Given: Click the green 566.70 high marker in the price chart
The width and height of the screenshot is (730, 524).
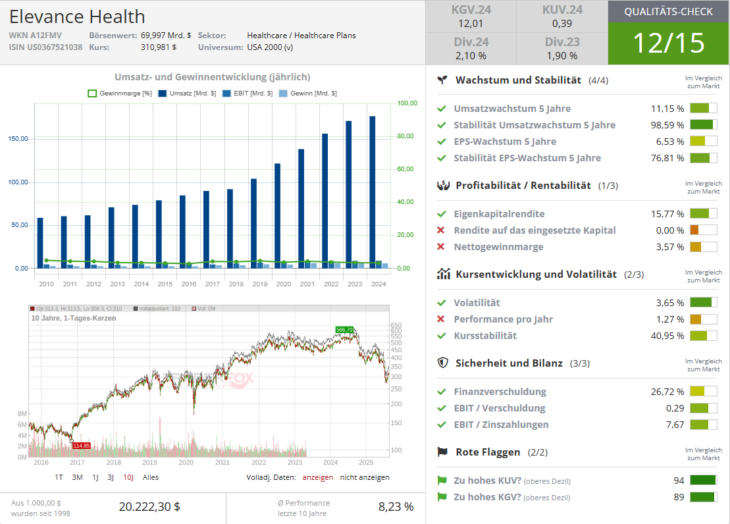Looking at the screenshot, I should [x=345, y=330].
